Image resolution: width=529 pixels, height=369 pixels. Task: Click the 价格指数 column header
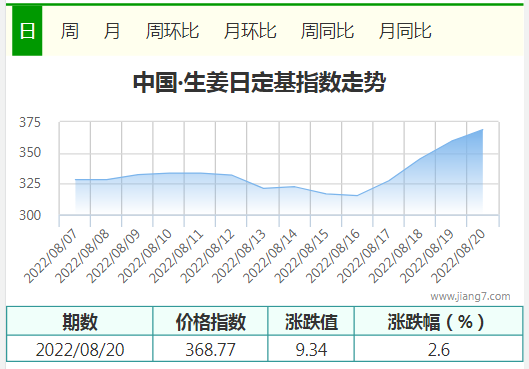(210, 321)
